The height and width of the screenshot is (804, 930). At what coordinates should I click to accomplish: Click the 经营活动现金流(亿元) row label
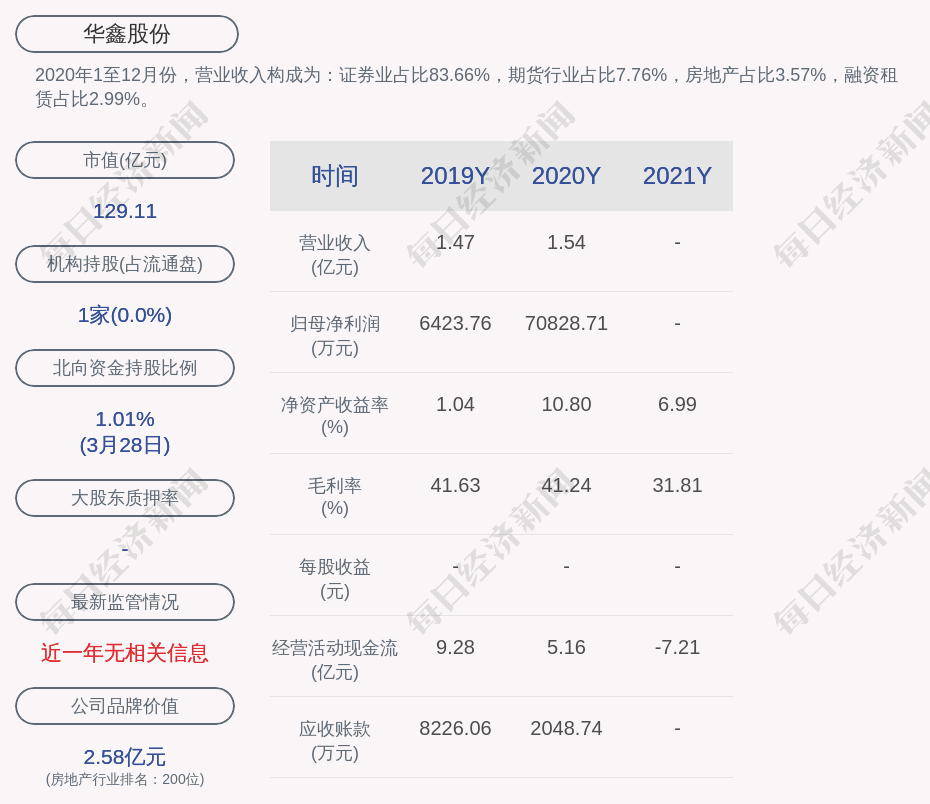point(335,659)
